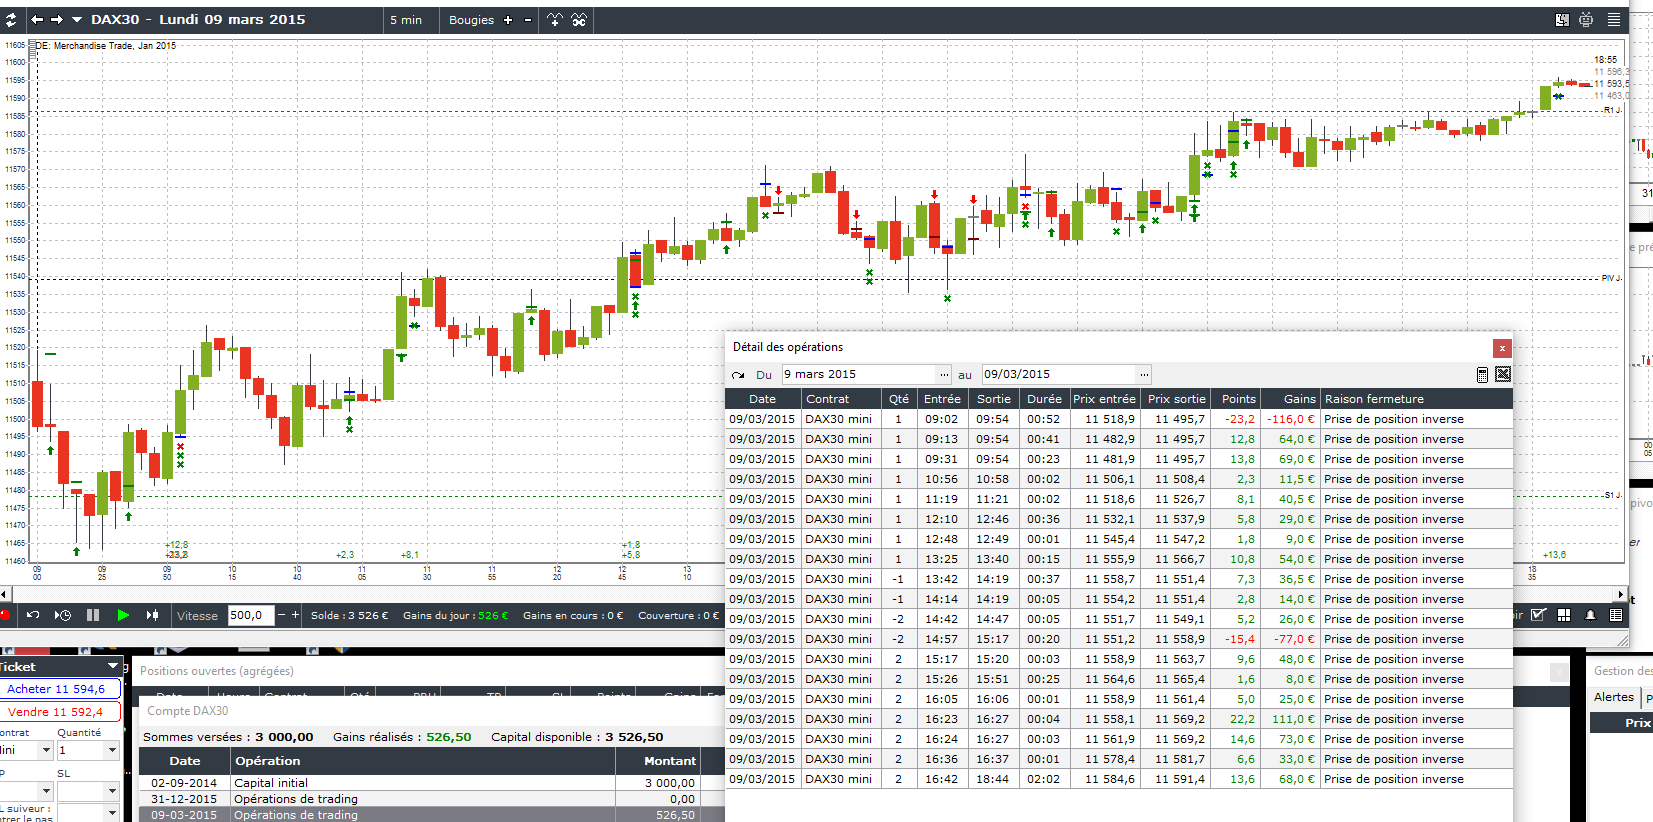Screen dimensions: 1653x822
Task: Sort operations by Sortie column
Action: [x=994, y=399]
